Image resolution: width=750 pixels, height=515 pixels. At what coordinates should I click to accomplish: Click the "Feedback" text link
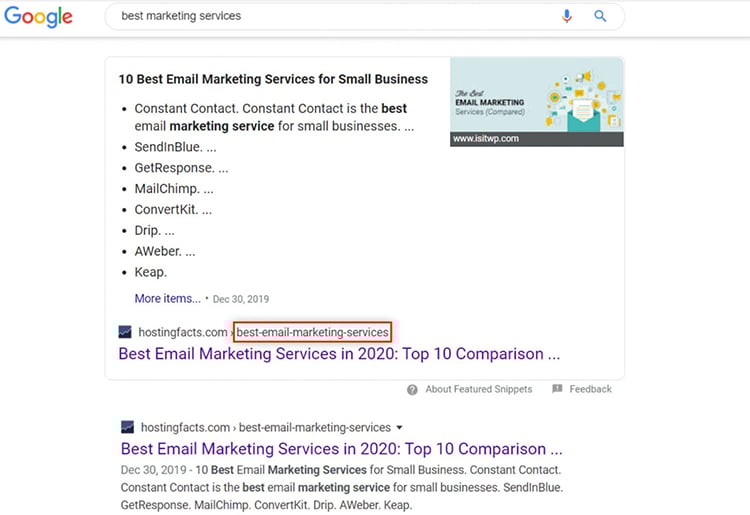pos(590,389)
